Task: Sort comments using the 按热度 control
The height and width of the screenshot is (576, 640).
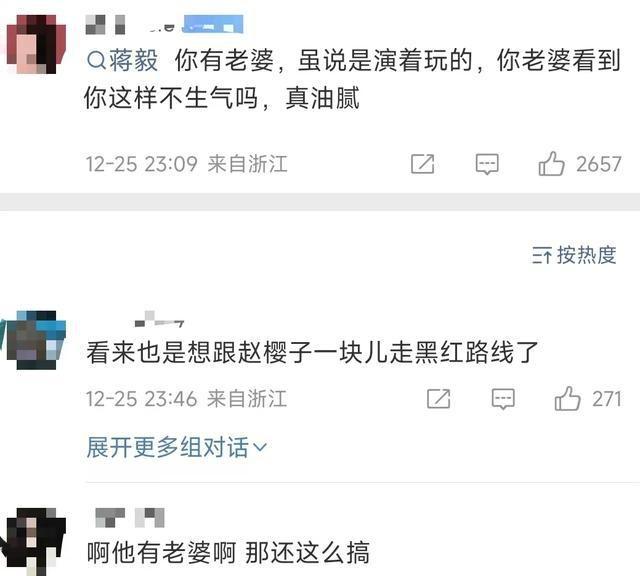Action: click(x=574, y=255)
